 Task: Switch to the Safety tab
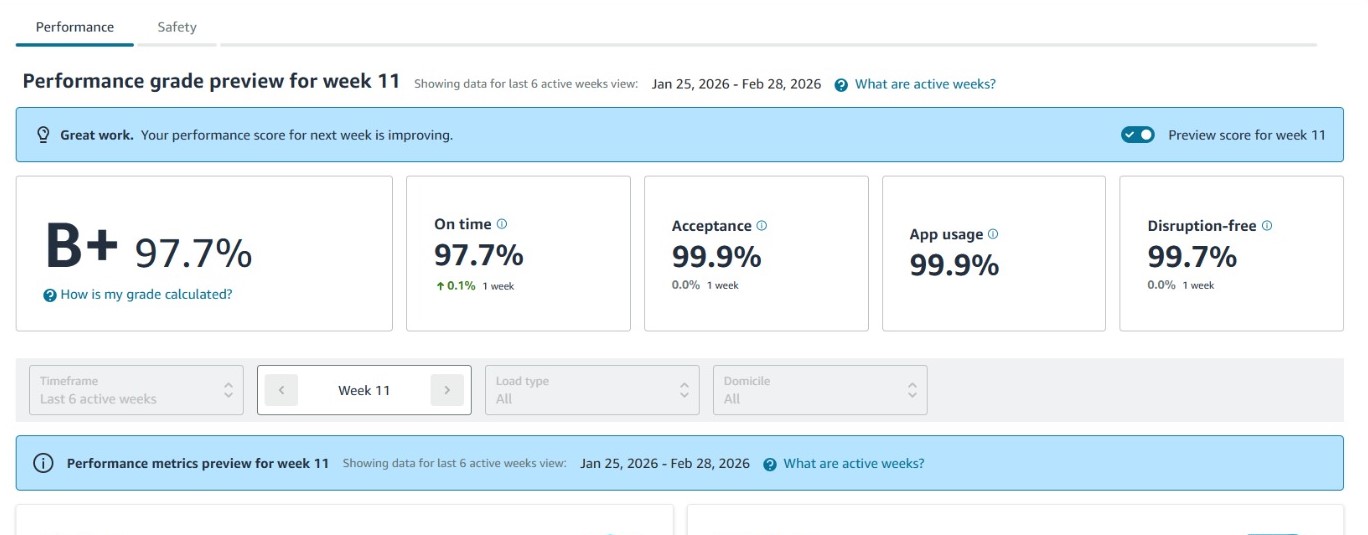coord(177,27)
